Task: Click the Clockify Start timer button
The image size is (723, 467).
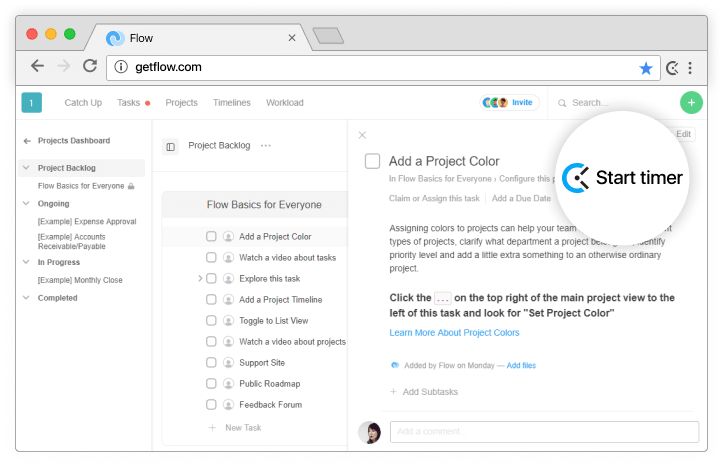Action: (622, 177)
